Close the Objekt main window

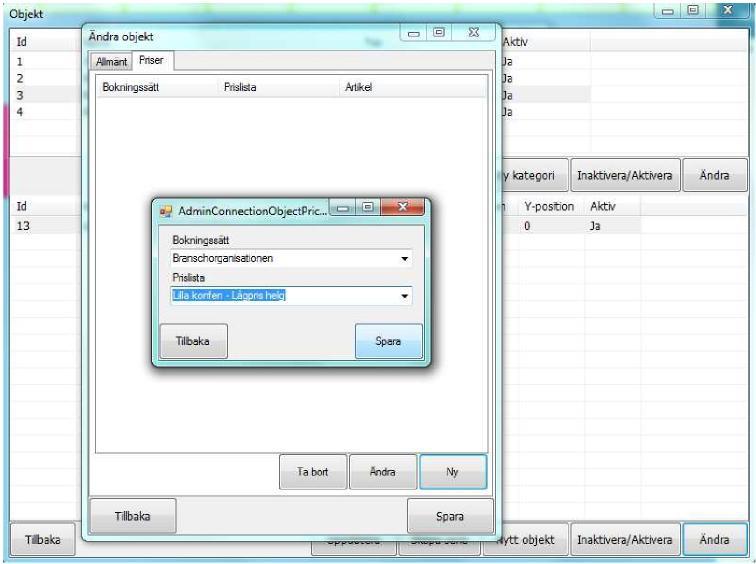(x=728, y=10)
